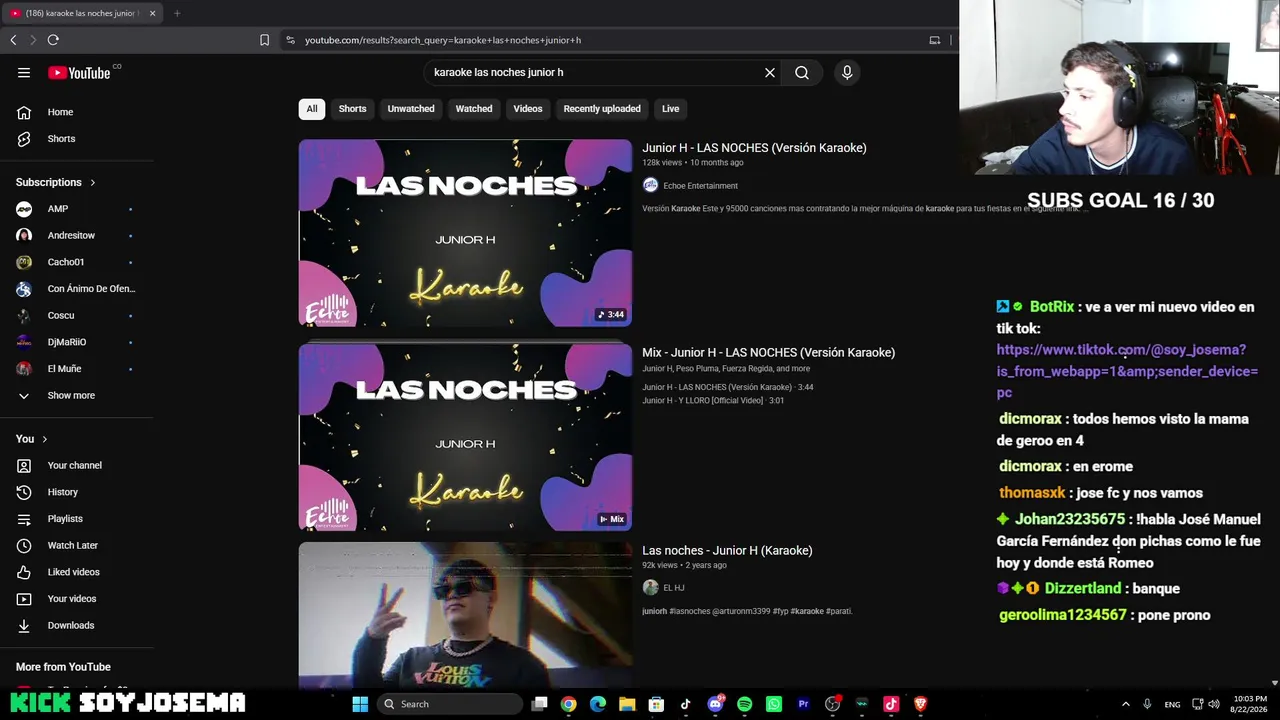
Task: Run the search with the magnifier button
Action: click(802, 72)
